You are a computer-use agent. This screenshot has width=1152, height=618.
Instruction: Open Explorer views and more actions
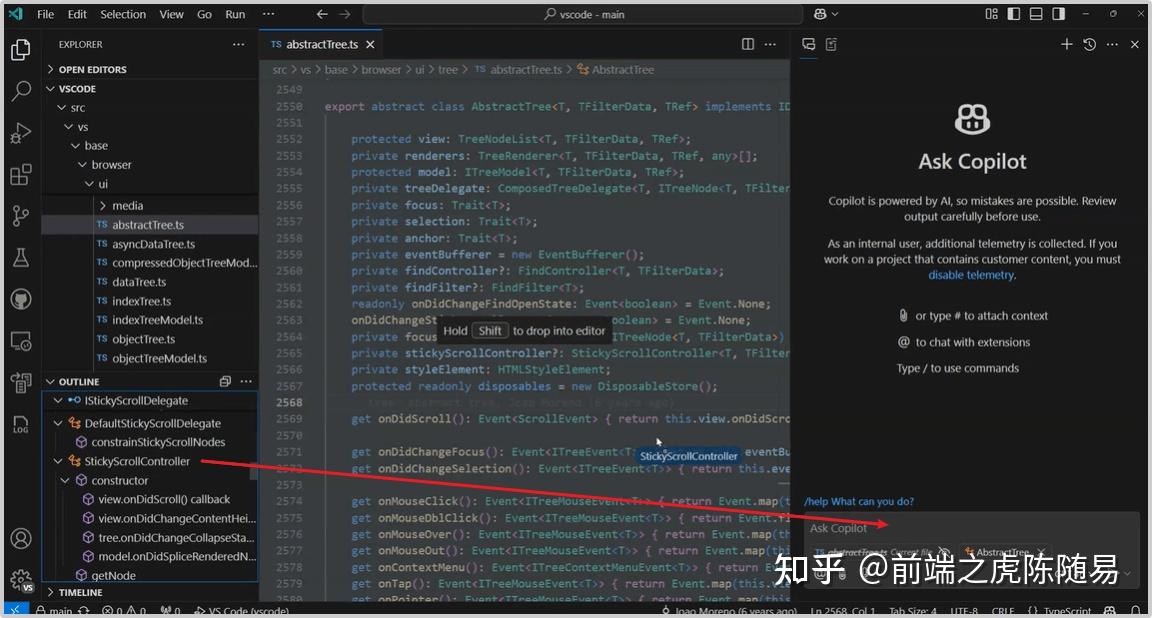(x=238, y=45)
